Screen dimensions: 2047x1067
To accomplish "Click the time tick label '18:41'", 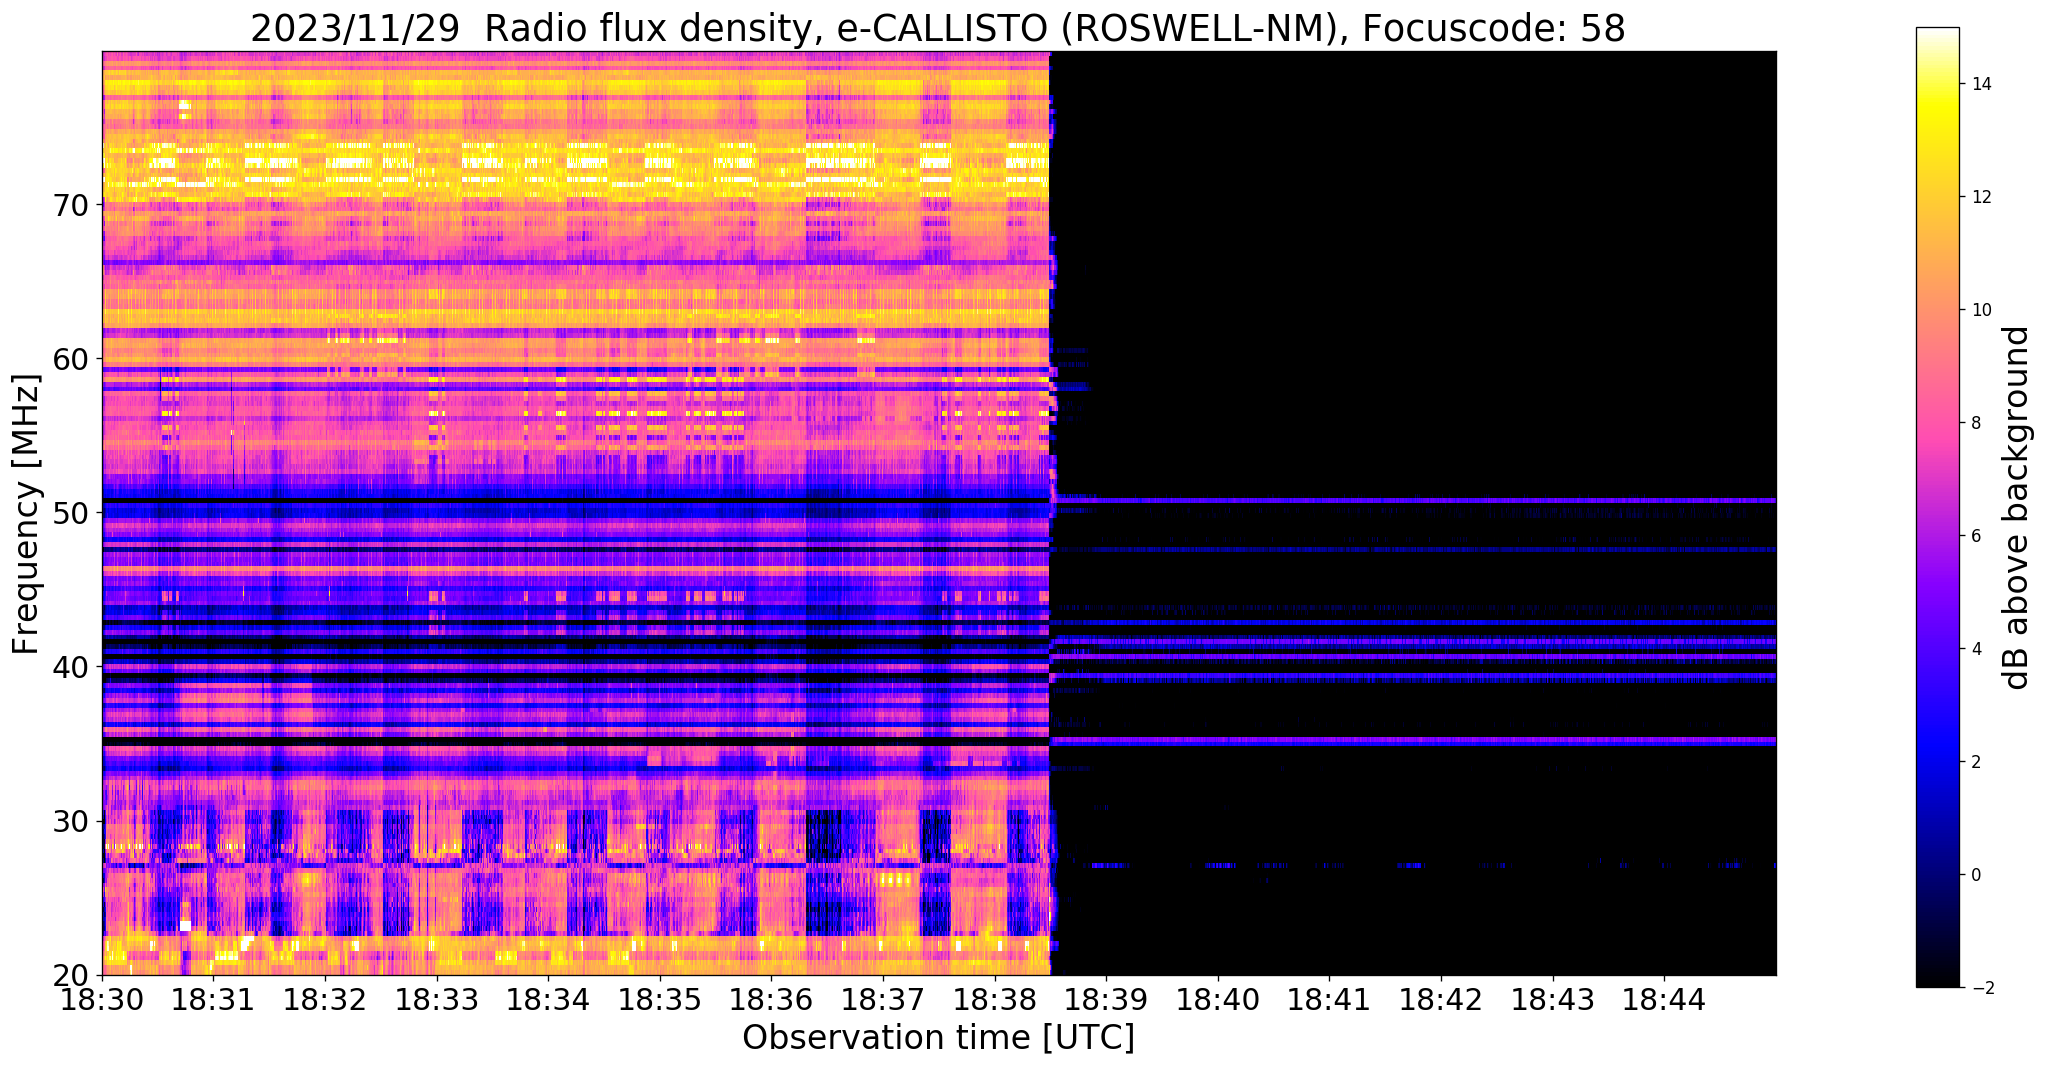I will (1330, 999).
